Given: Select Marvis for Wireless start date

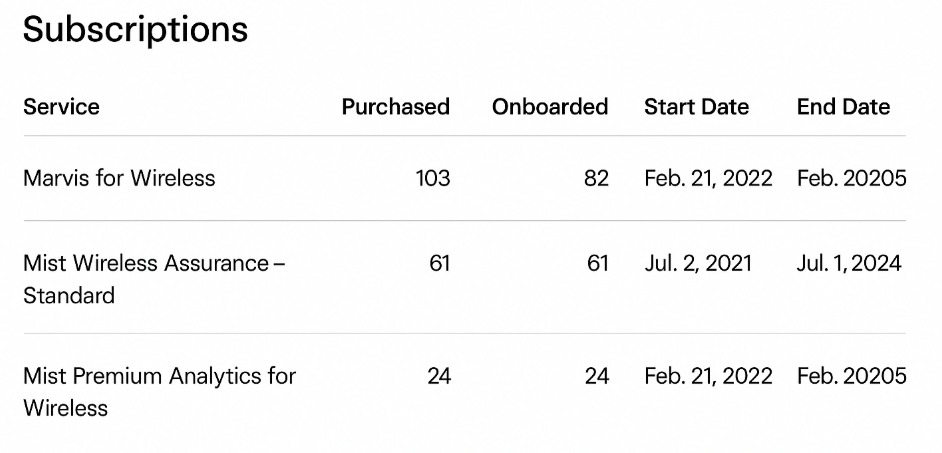Looking at the screenshot, I should pyautogui.click(x=708, y=179).
